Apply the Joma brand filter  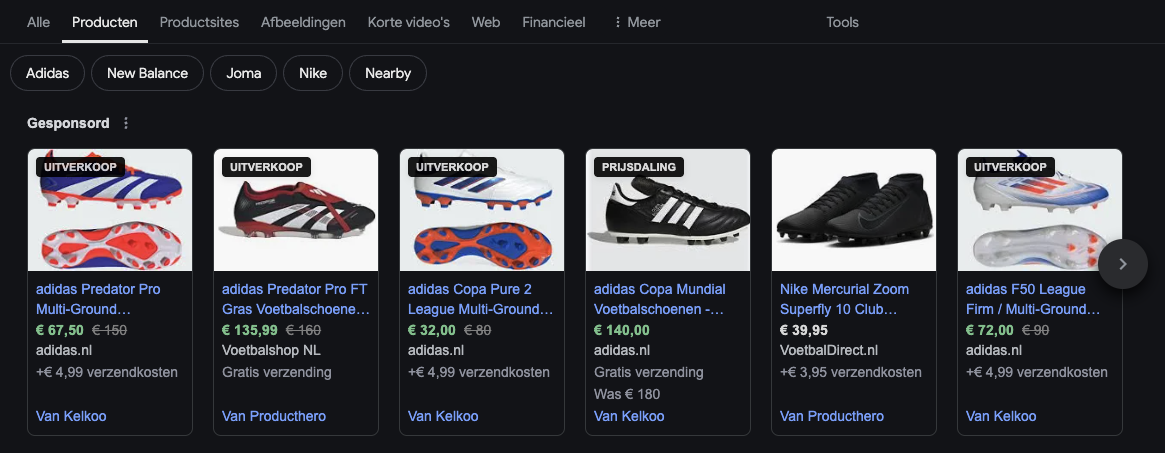[x=244, y=73]
